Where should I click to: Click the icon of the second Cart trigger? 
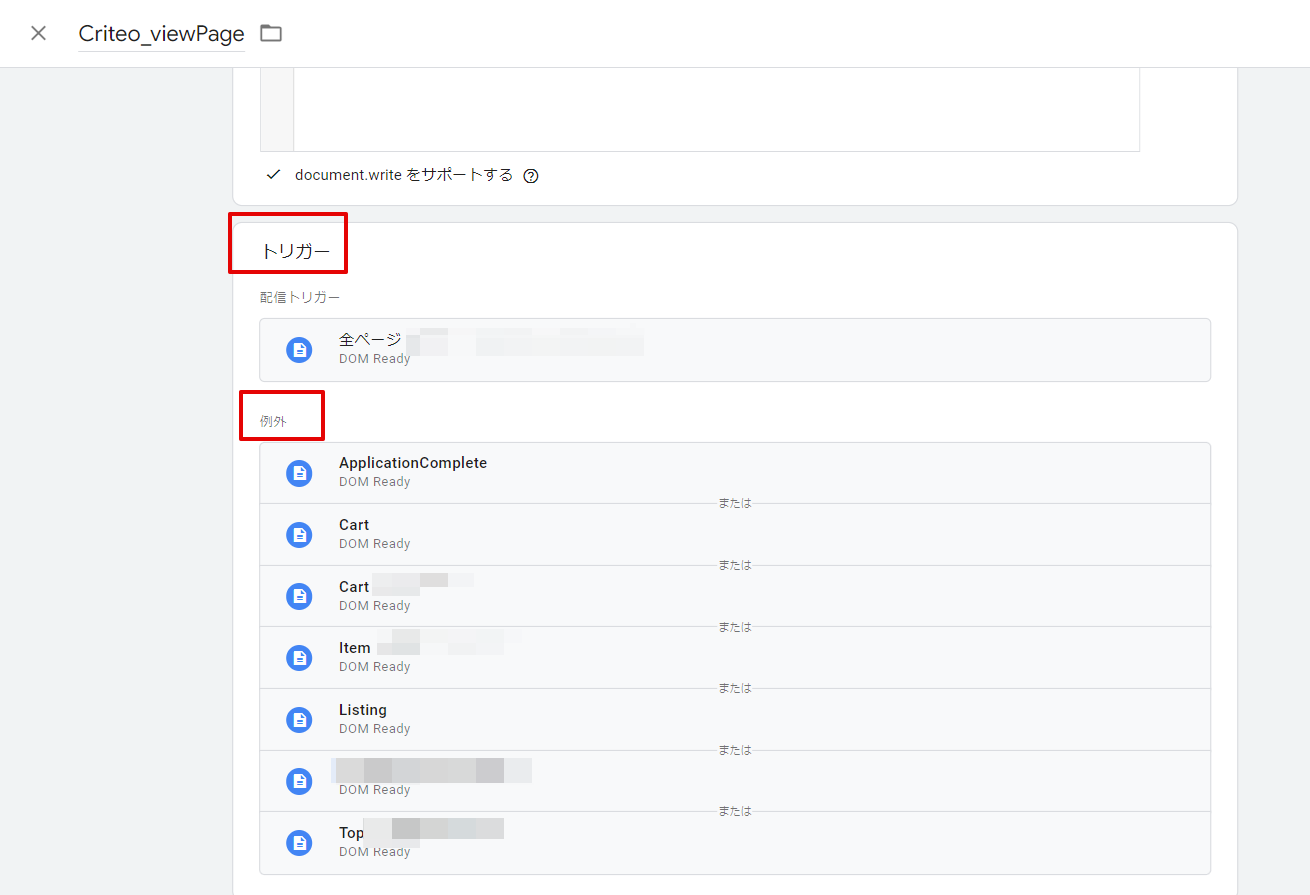pyautogui.click(x=299, y=597)
